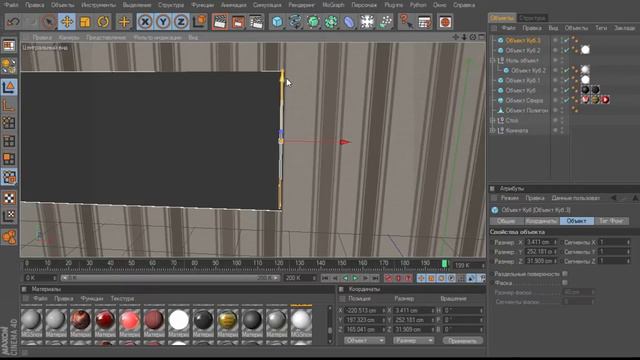
Task: Toggle visibility dots for Объект Куб.3
Action: click(562, 40)
